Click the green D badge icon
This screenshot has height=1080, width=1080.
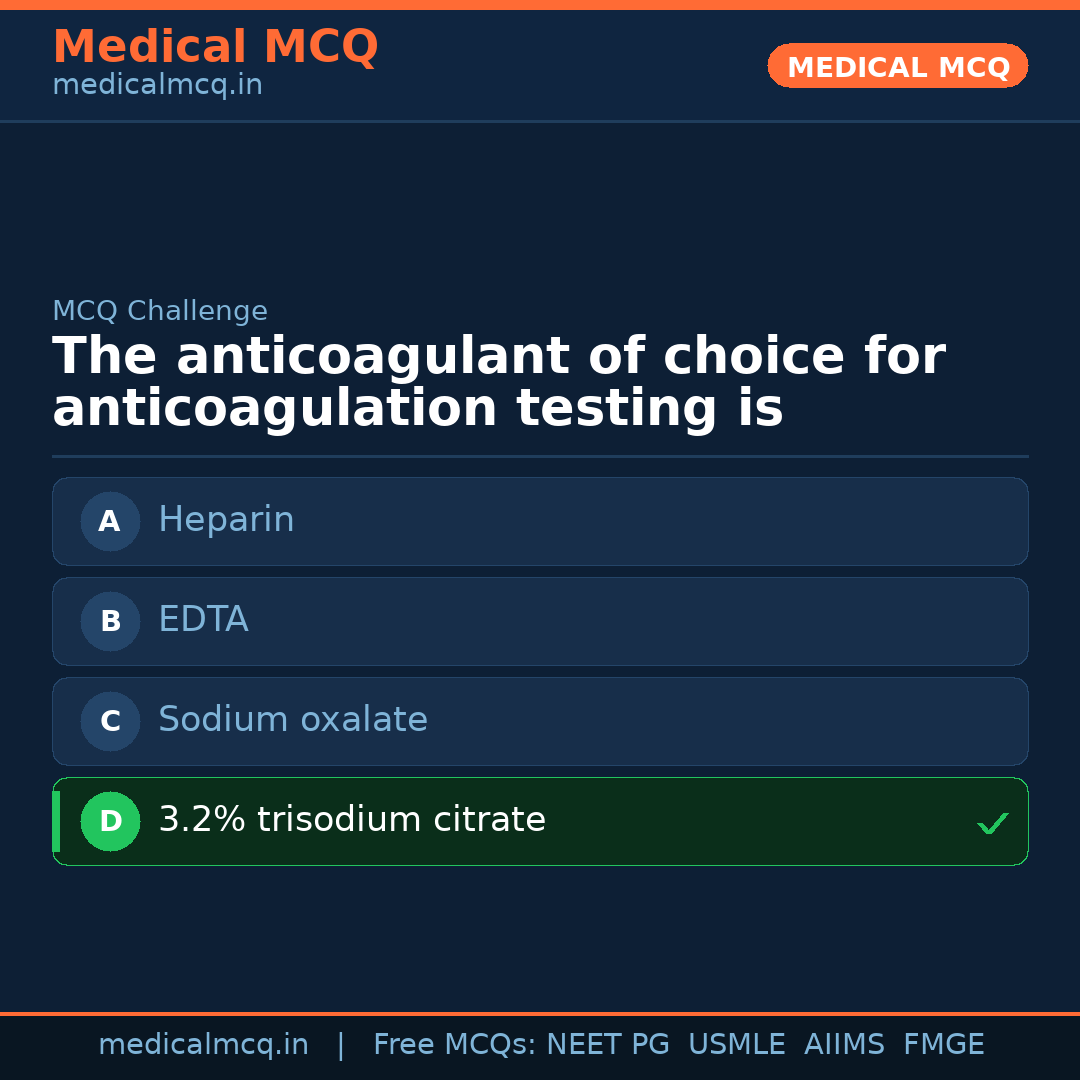point(110,821)
